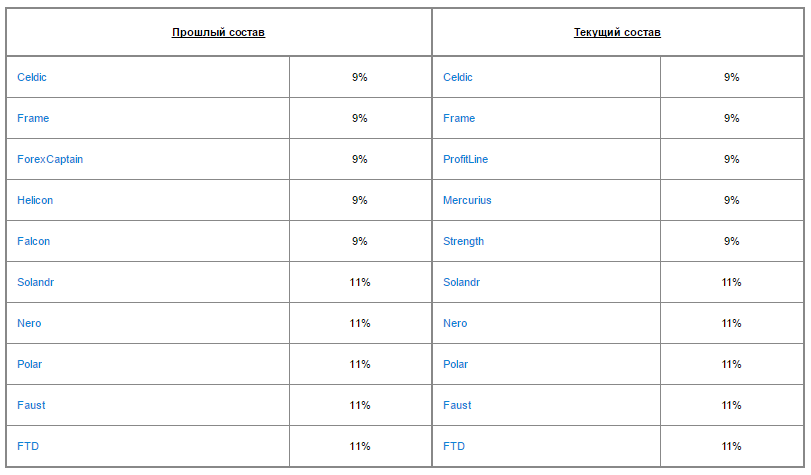The height and width of the screenshot is (475, 811).
Task: Open the Strength link
Action: click(x=463, y=241)
